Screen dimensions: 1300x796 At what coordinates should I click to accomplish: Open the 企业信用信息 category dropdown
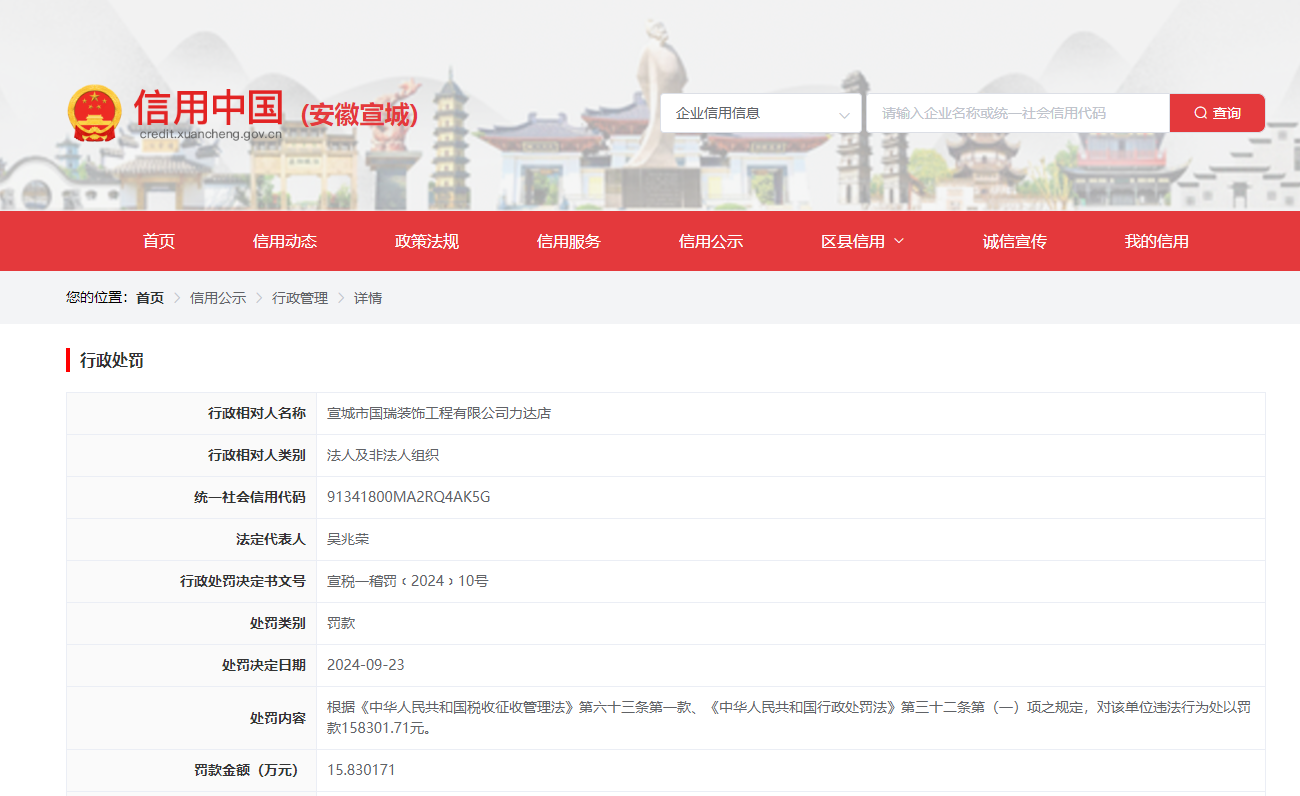760,112
